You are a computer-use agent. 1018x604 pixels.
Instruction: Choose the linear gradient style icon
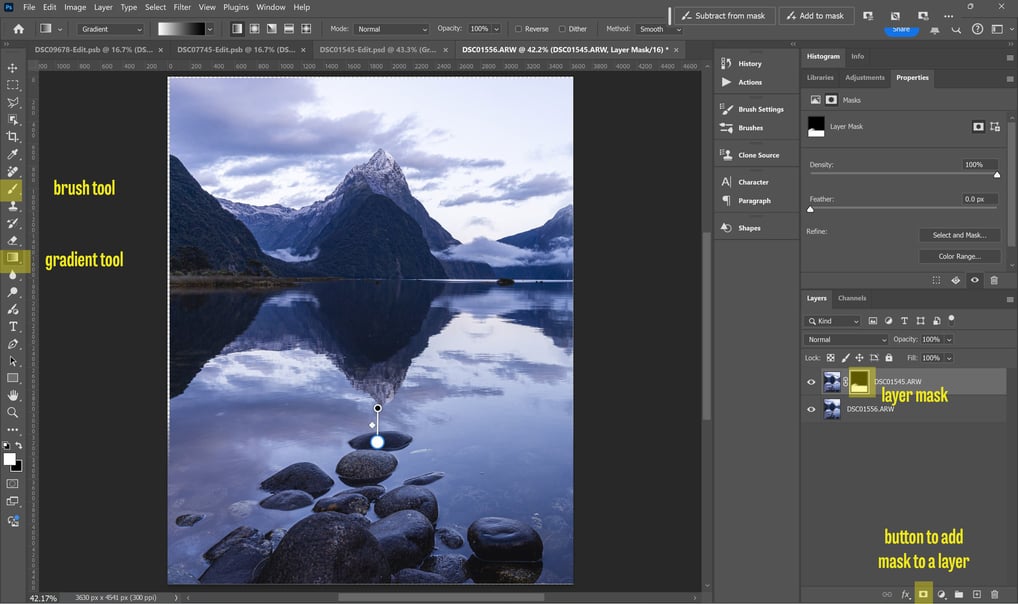[x=237, y=29]
